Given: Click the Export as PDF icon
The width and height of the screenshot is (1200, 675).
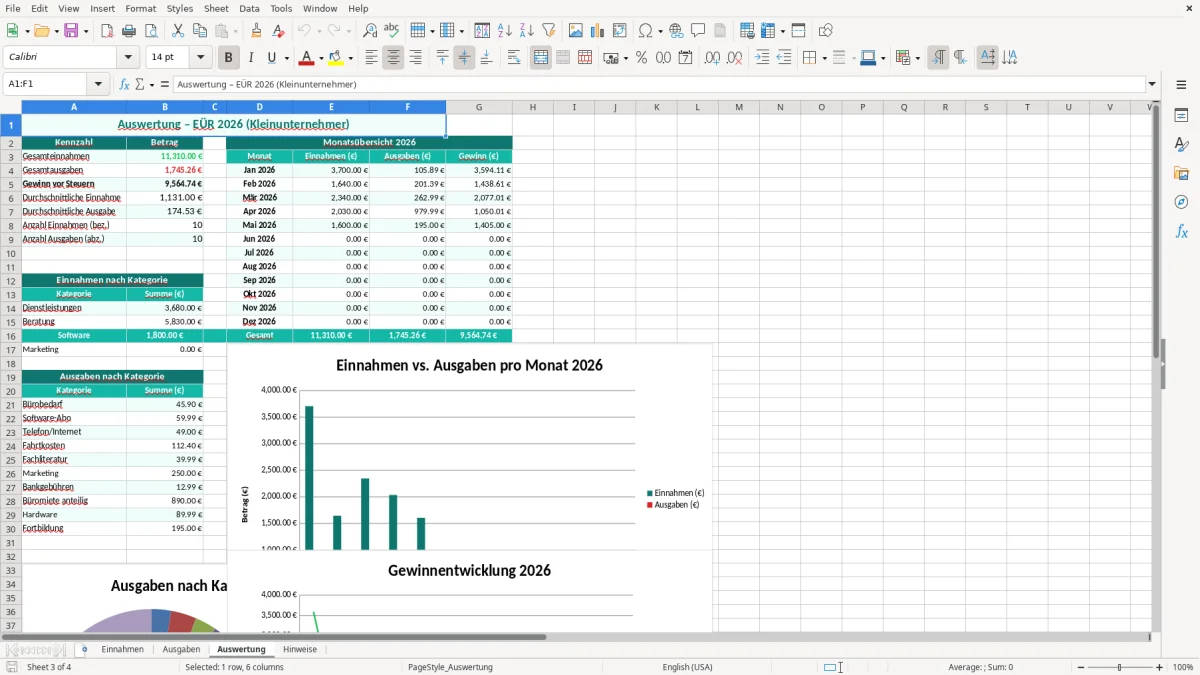Looking at the screenshot, I should coord(107,30).
